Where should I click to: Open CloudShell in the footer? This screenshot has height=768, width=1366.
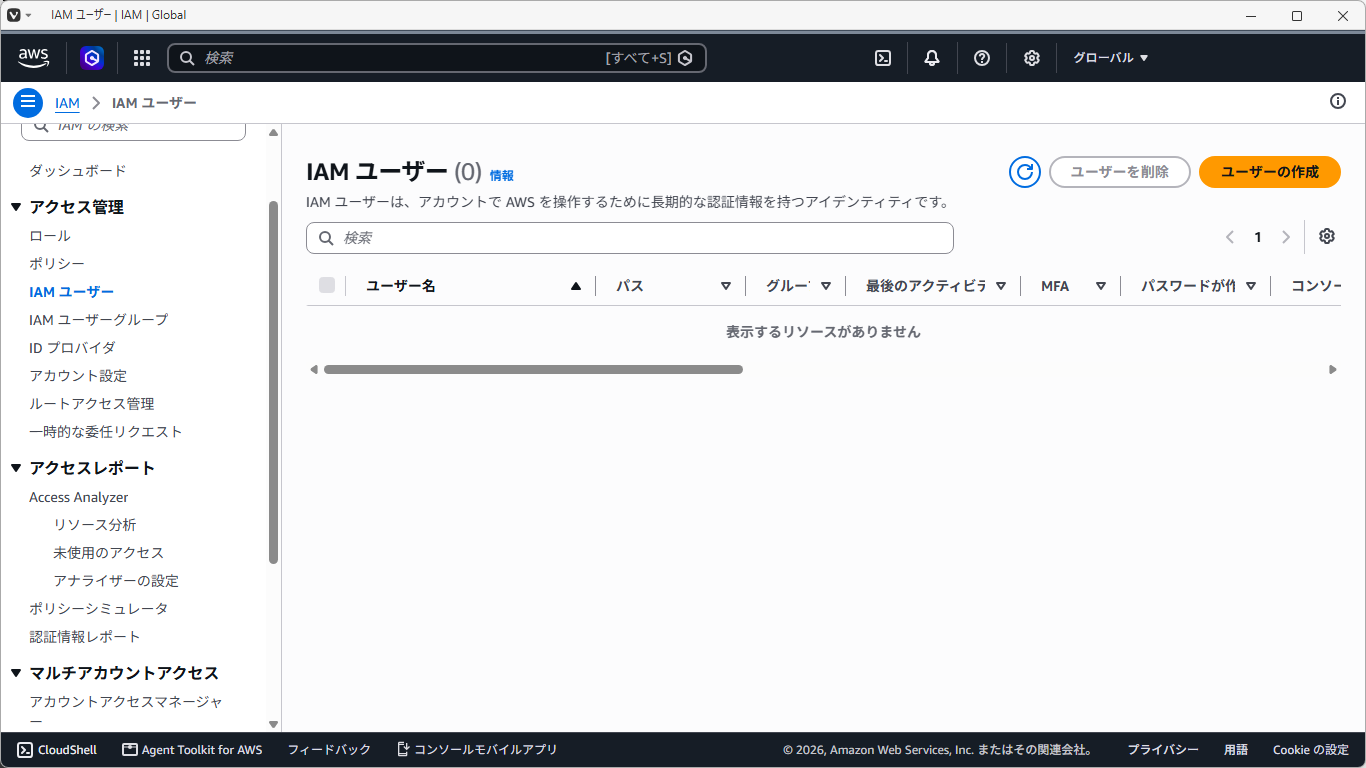coord(57,750)
